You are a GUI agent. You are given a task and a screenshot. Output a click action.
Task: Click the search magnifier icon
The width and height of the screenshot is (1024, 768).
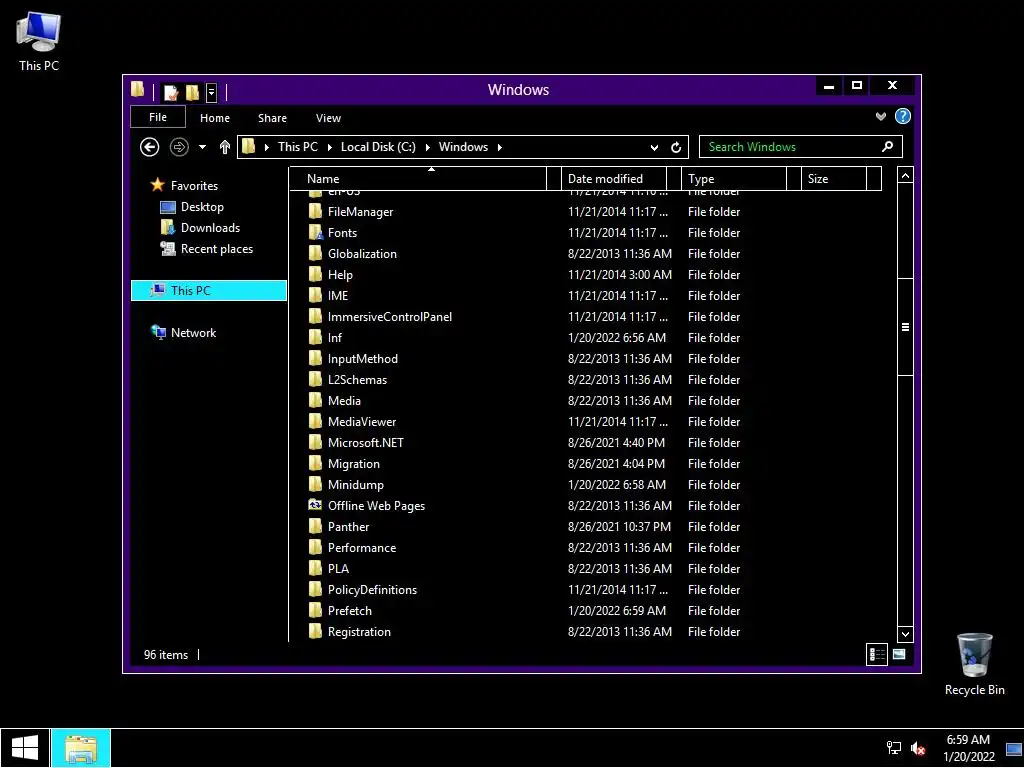(x=888, y=147)
